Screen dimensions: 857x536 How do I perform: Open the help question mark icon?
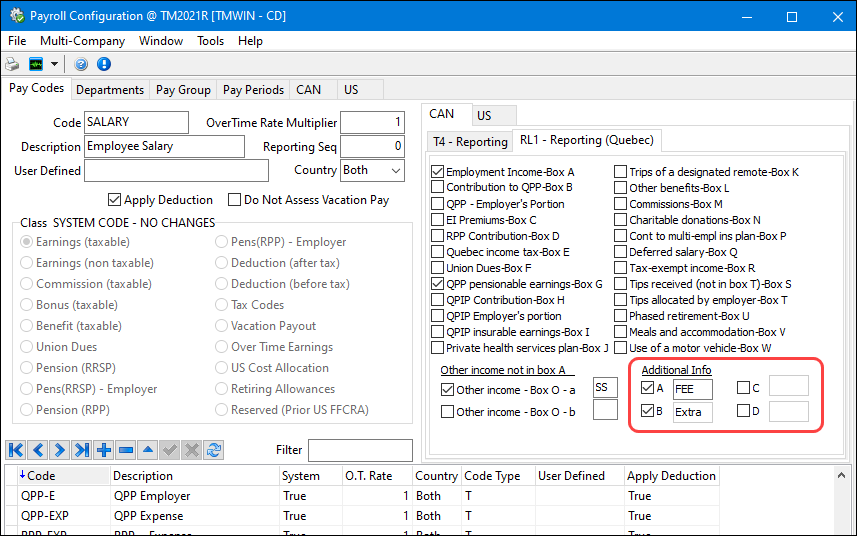tap(82, 64)
